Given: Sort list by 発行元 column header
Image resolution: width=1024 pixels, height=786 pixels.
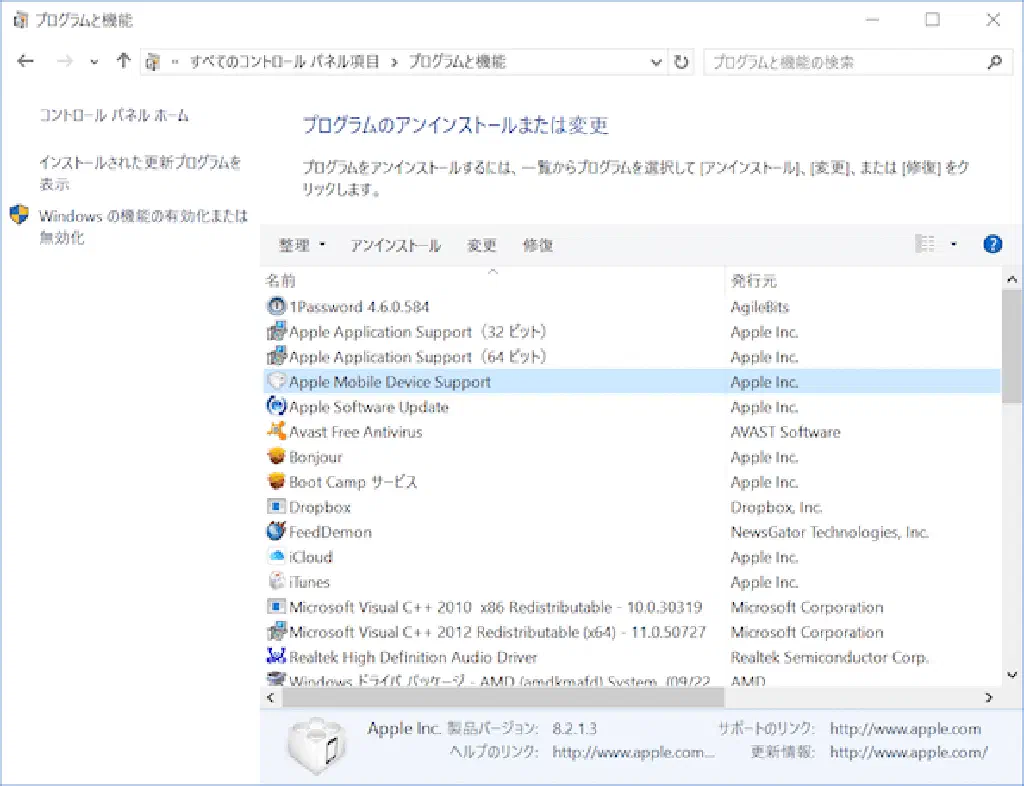Looking at the screenshot, I should coord(754,281).
